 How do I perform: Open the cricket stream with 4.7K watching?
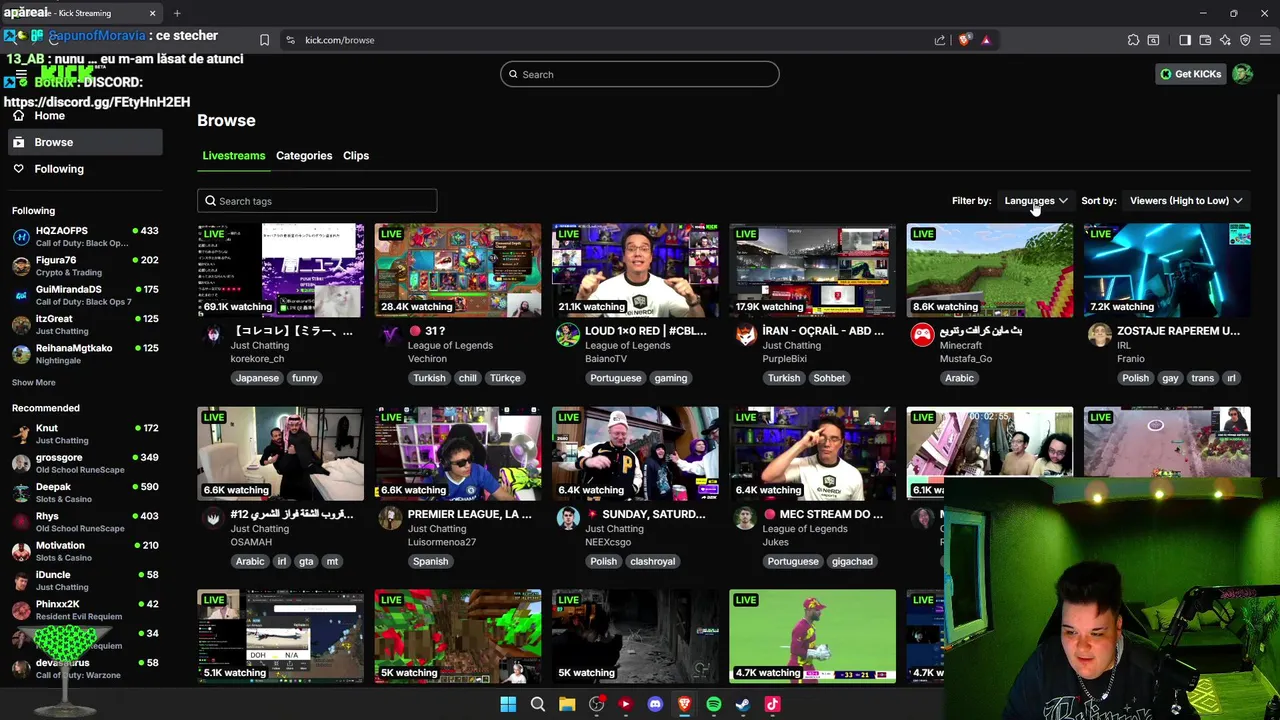pyautogui.click(x=813, y=636)
